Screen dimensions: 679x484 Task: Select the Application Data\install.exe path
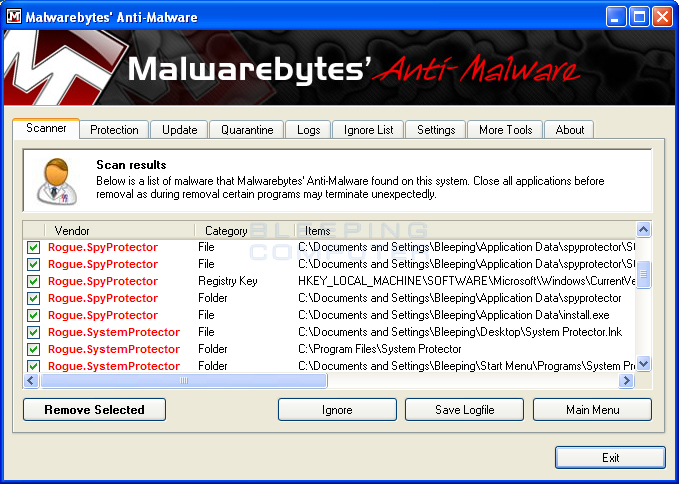pyautogui.click(x=454, y=315)
